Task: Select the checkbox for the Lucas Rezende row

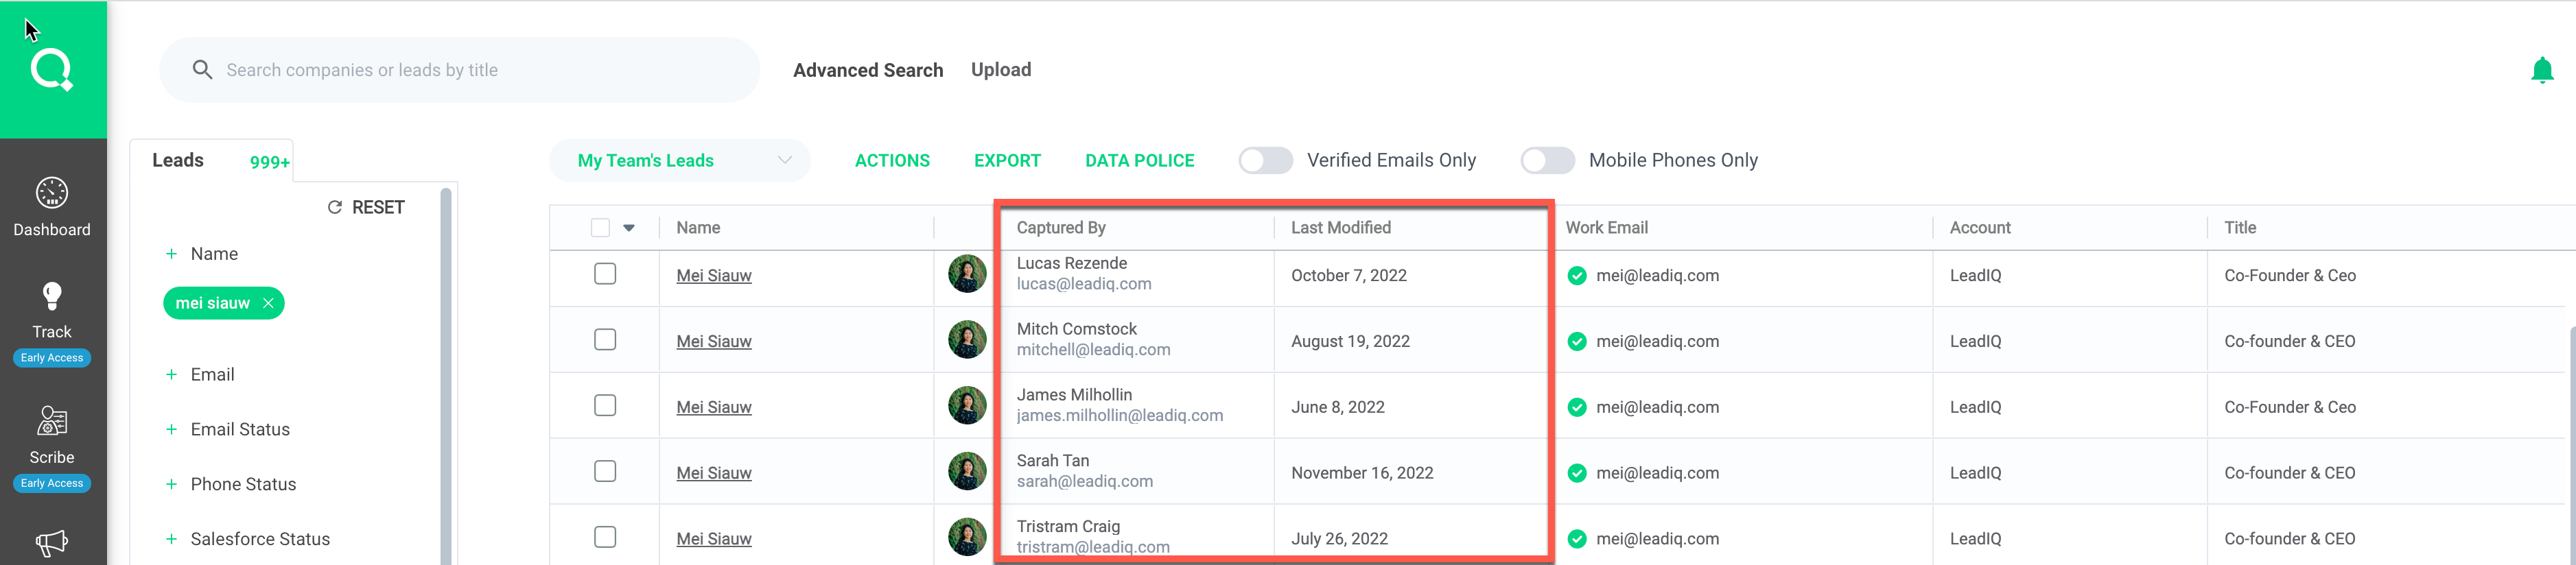Action: coord(605,274)
